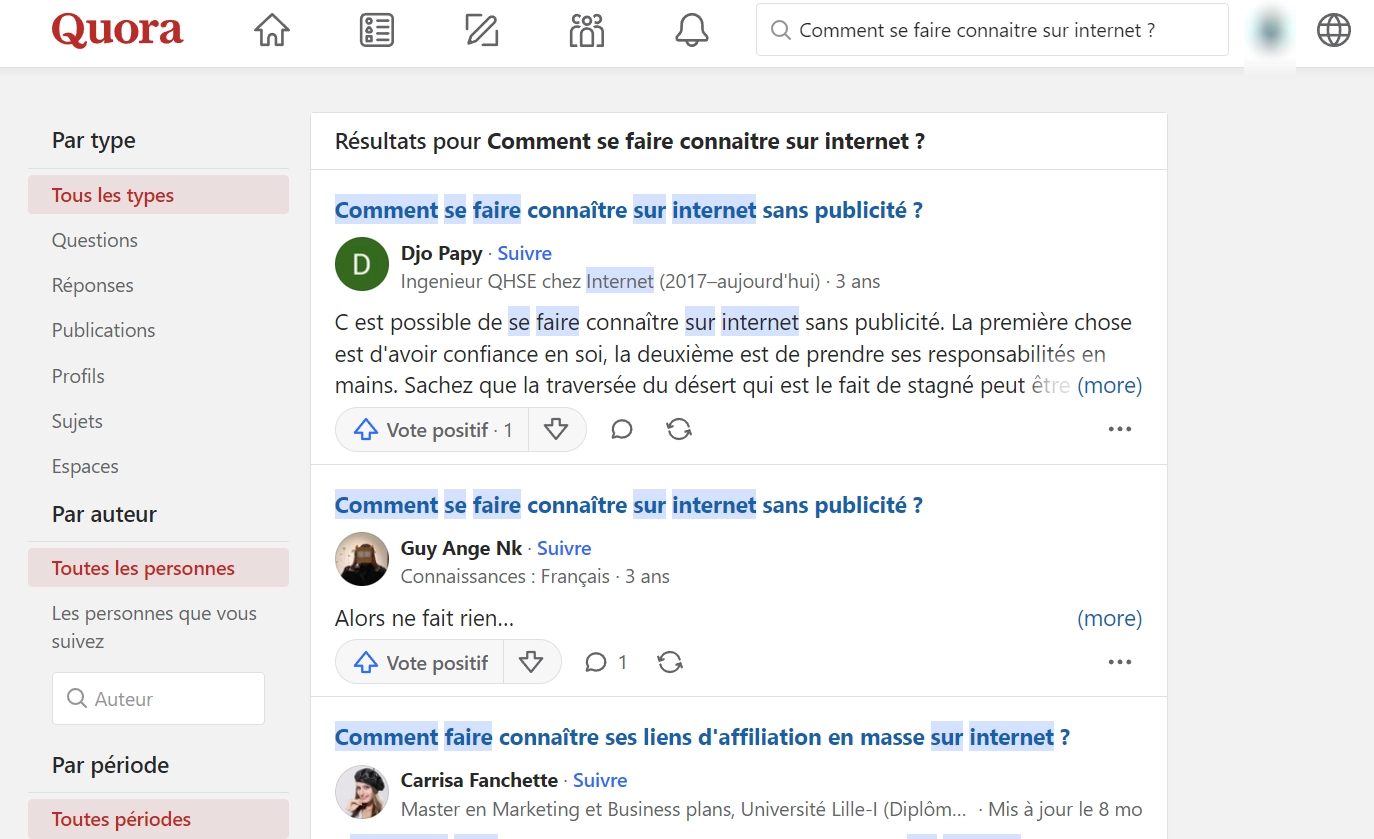Open the answer pencil icon

tap(482, 30)
